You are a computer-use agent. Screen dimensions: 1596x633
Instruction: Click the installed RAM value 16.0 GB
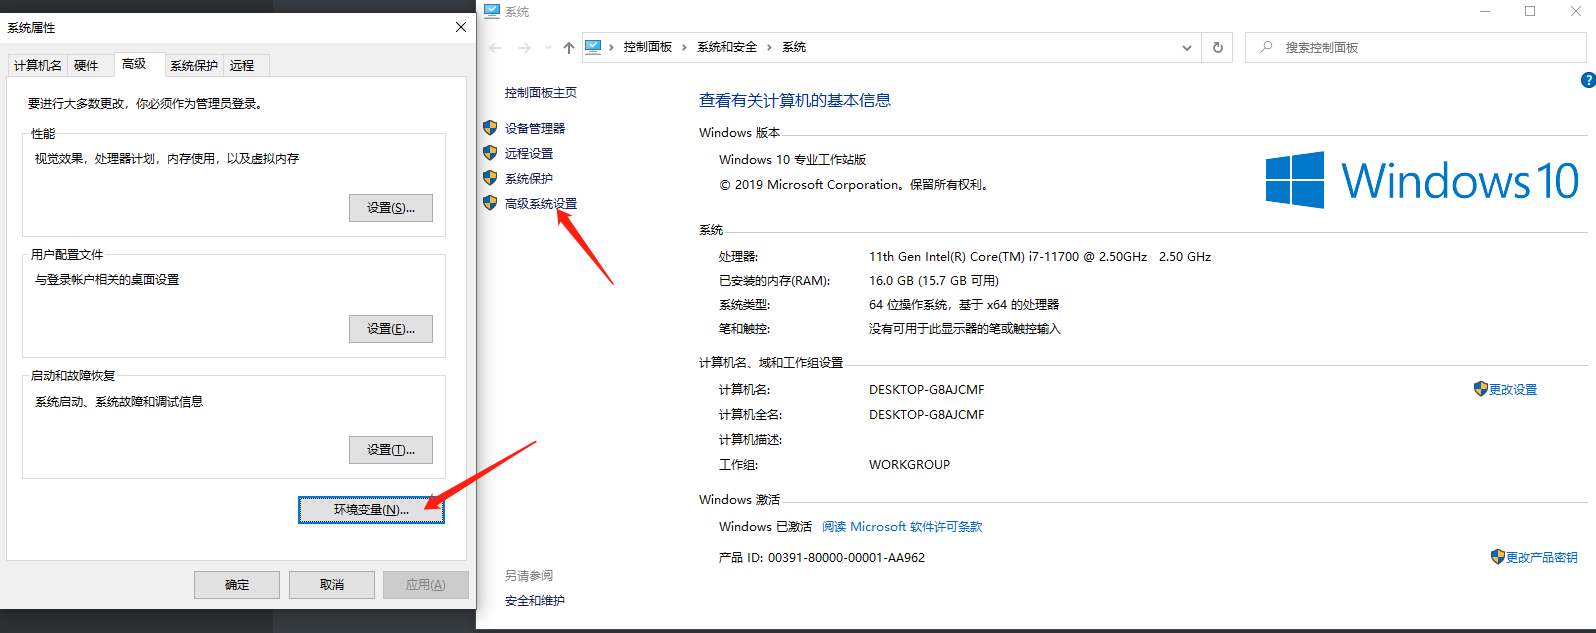point(934,280)
